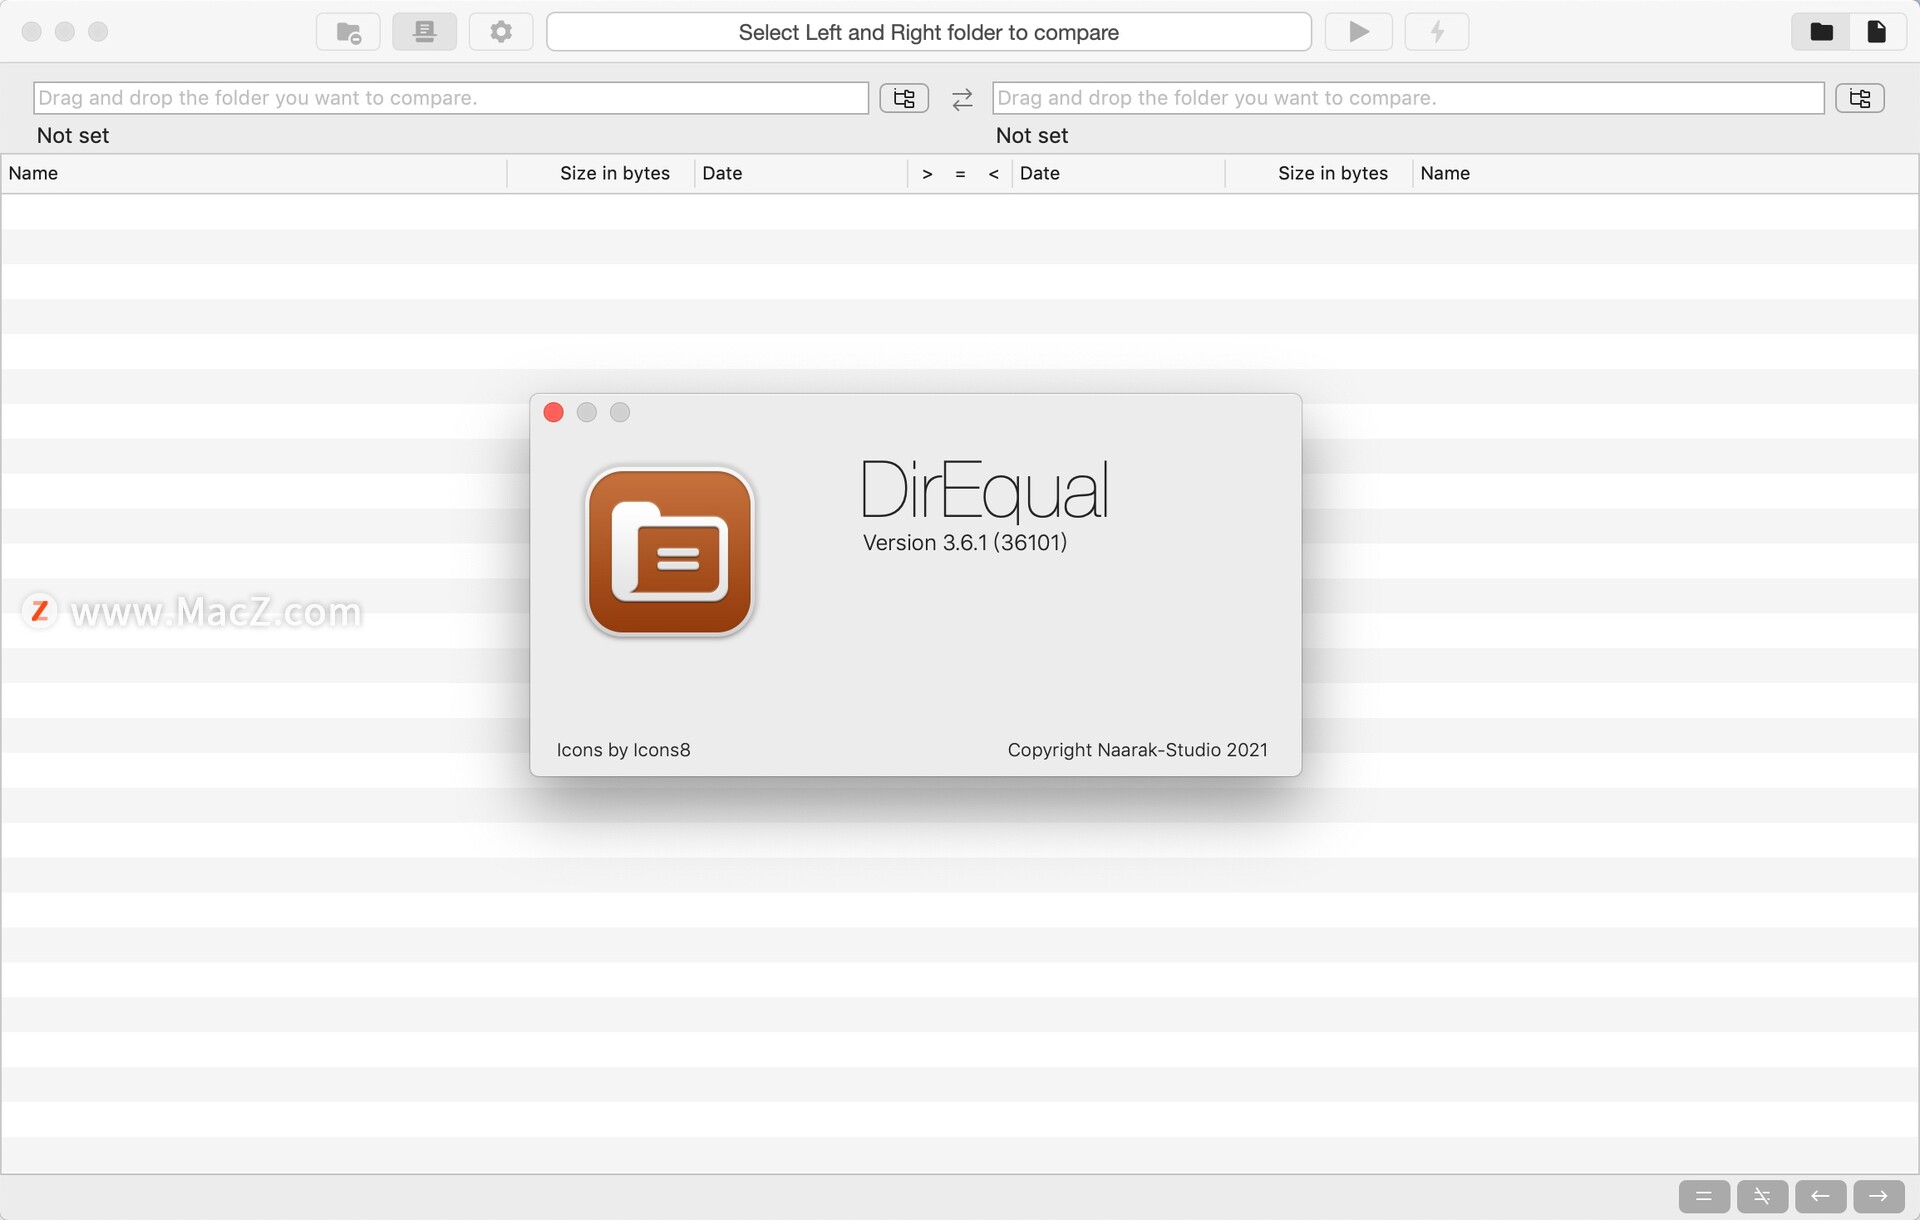This screenshot has height=1220, width=1920.
Task: Click the stamp-shaped toolbar button
Action: (x=424, y=32)
